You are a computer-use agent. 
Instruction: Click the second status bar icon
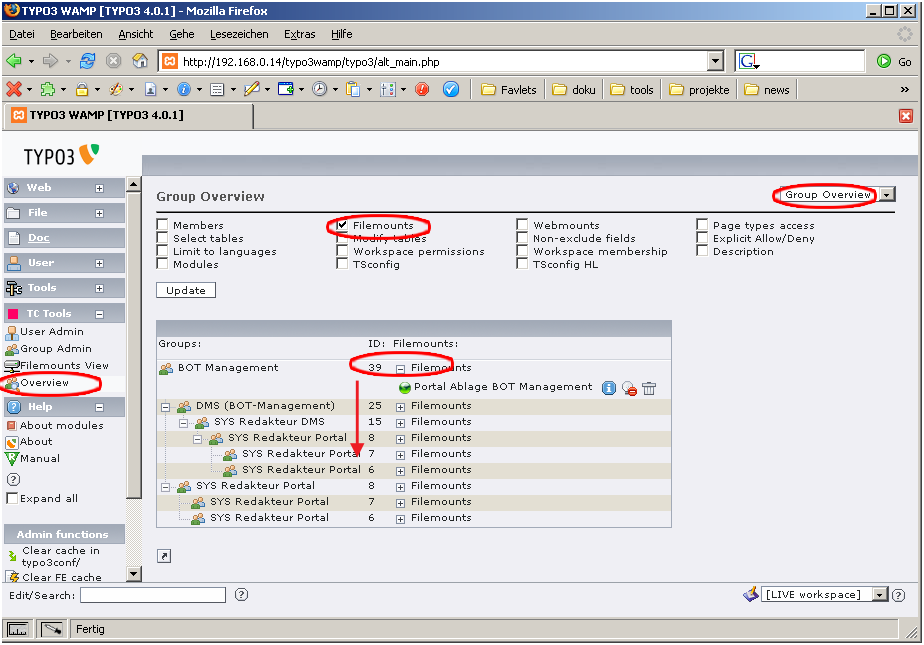pyautogui.click(x=52, y=629)
